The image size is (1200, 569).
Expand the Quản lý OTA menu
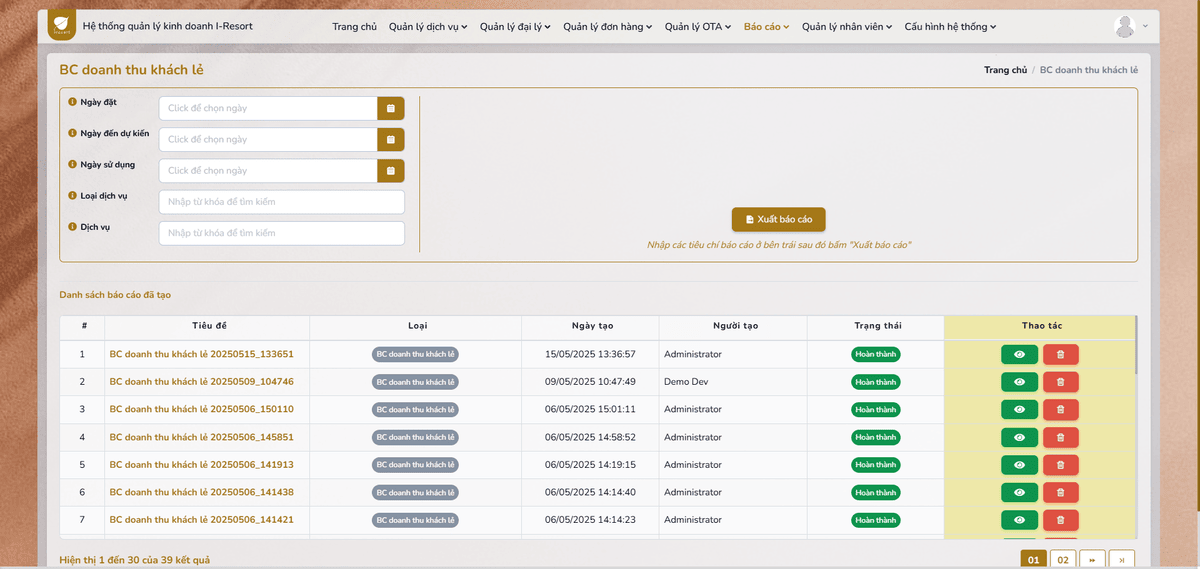pyautogui.click(x=698, y=27)
